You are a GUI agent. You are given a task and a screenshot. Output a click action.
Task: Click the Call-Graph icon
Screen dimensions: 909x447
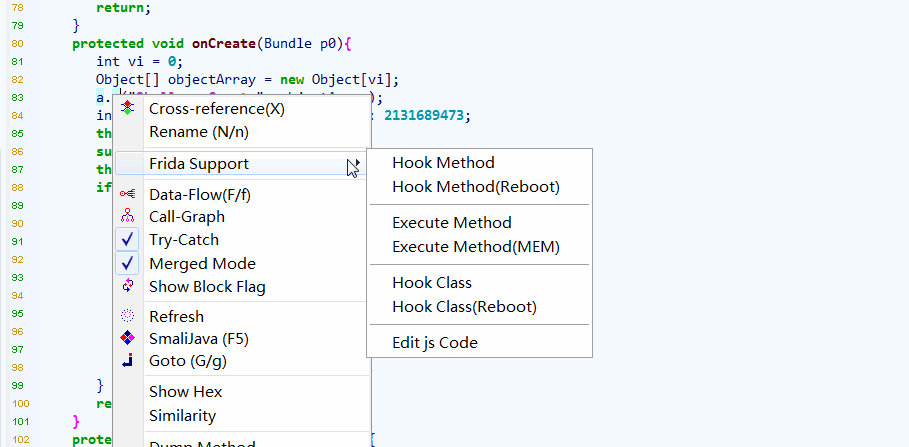(x=127, y=216)
